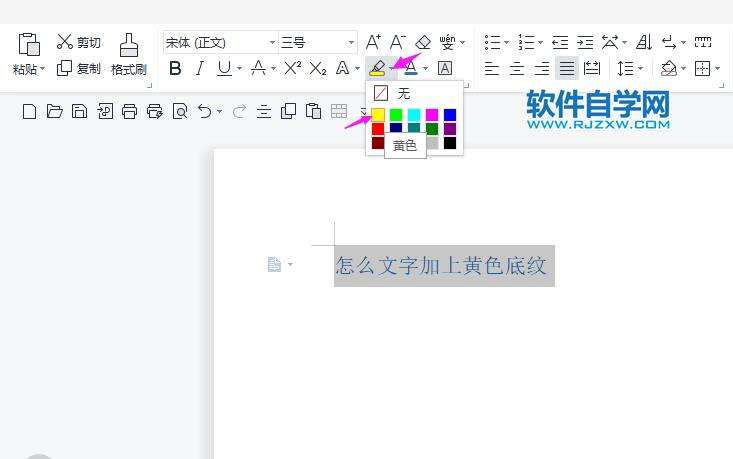Image resolution: width=733 pixels, height=459 pixels.
Task: Pick the black highlight swatch
Action: pyautogui.click(x=450, y=143)
